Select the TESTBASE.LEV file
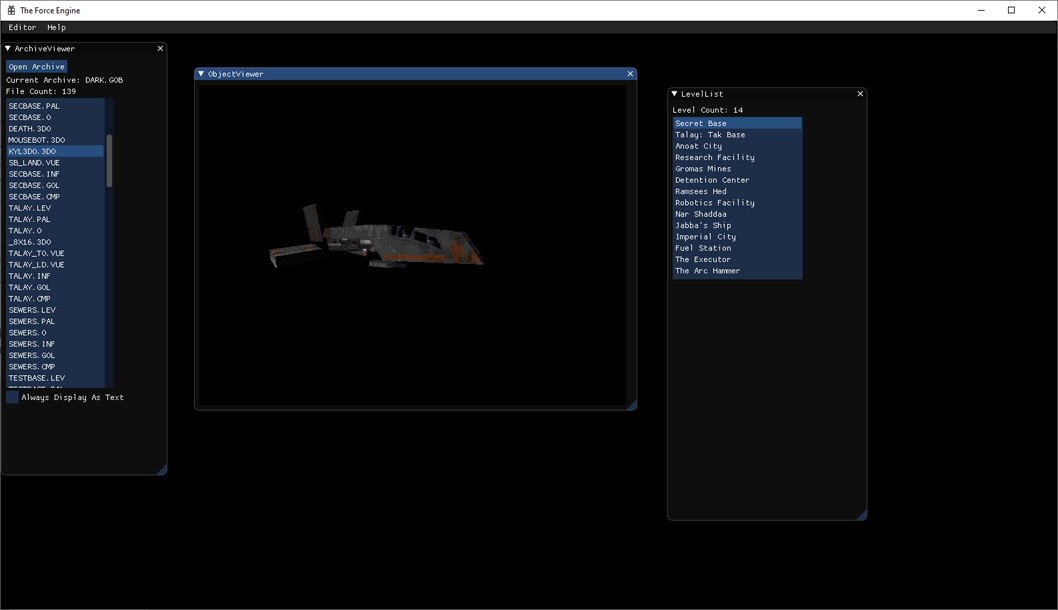The height and width of the screenshot is (610, 1058). [55, 378]
